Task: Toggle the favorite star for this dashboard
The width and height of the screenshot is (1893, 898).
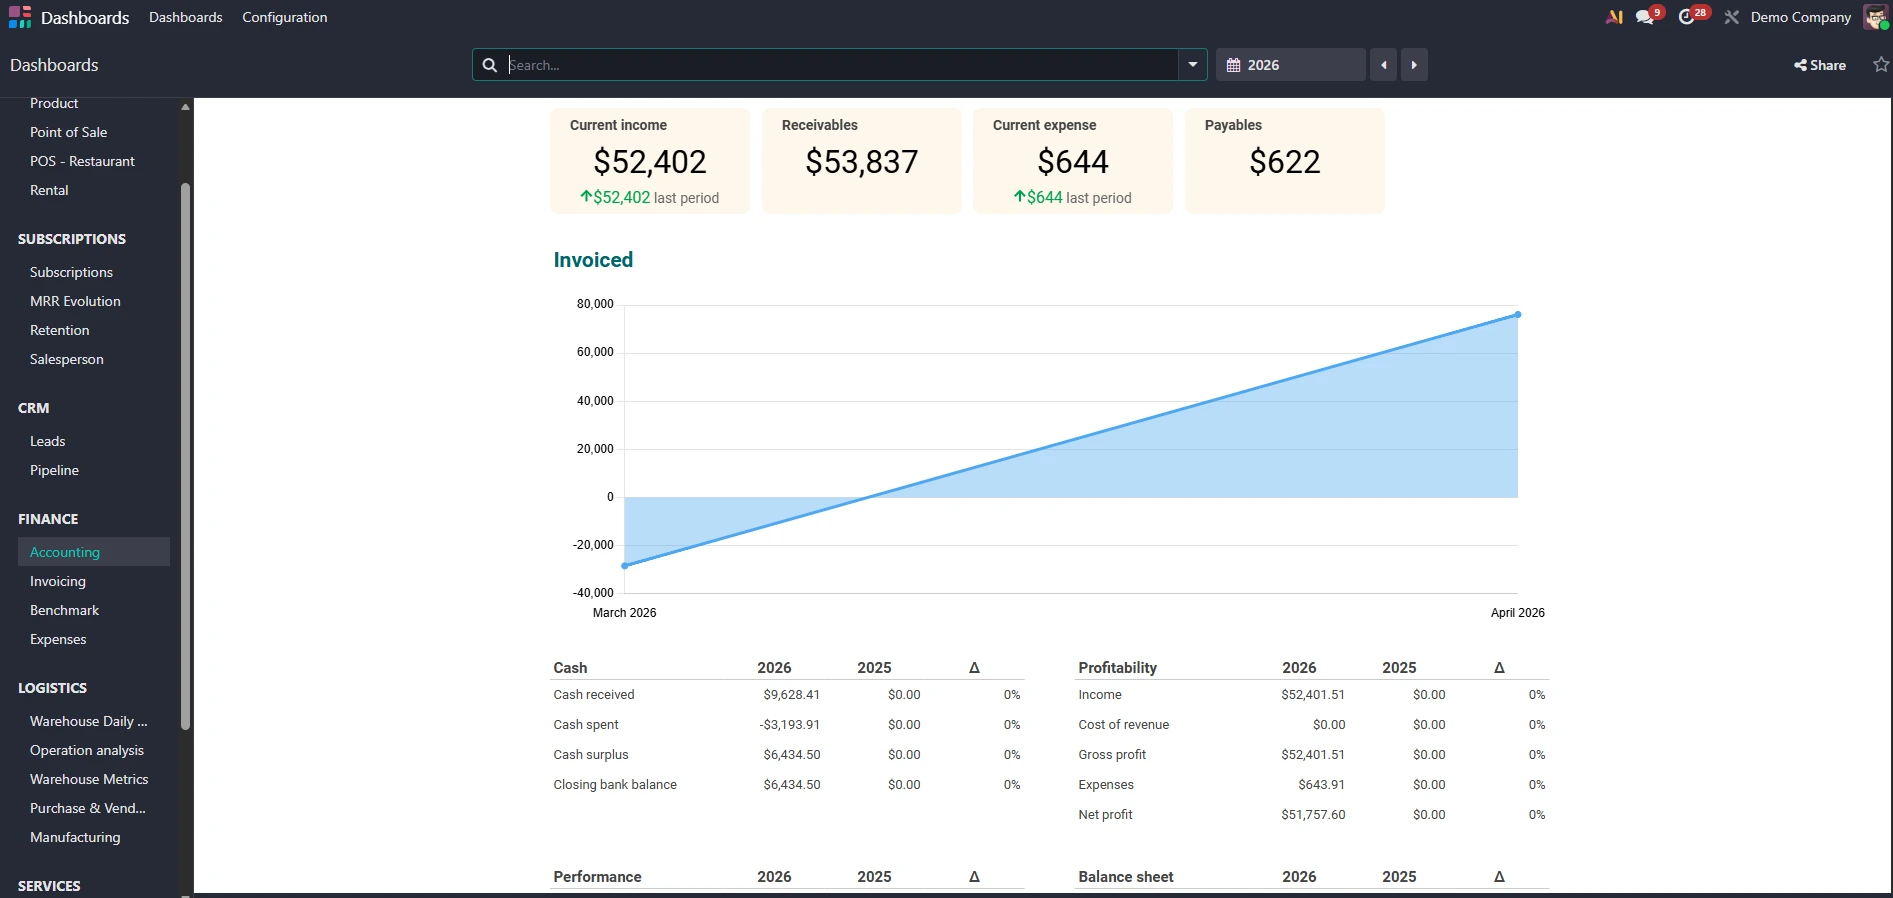Action: point(1881,65)
